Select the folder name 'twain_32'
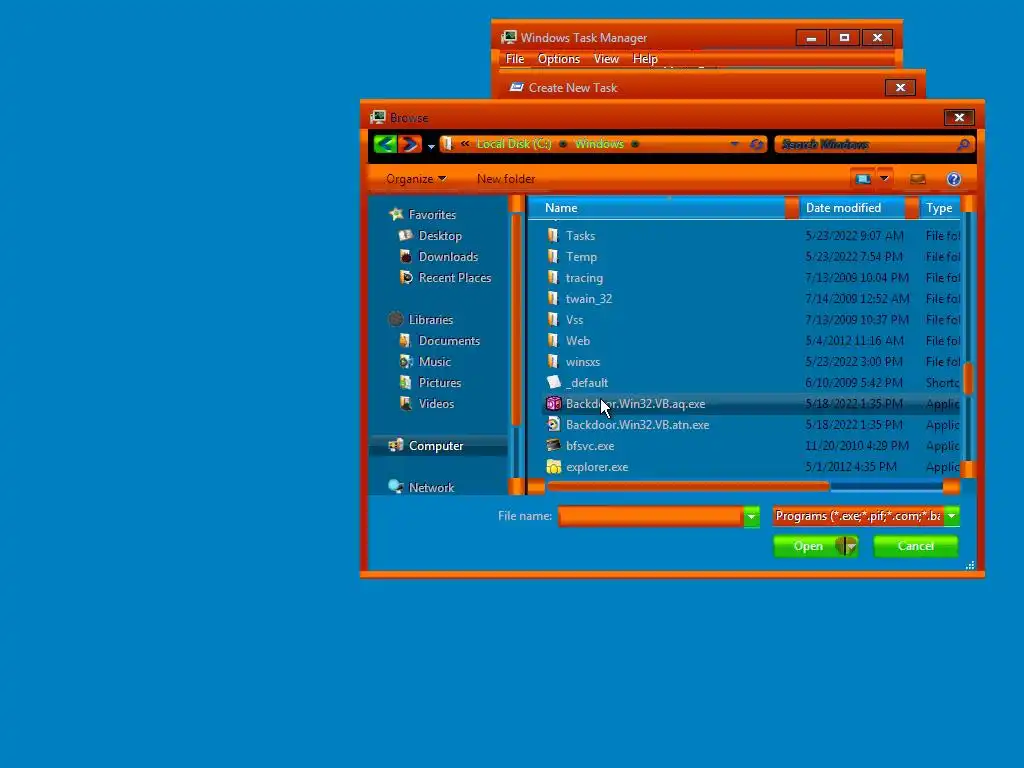The image size is (1024, 768). click(588, 298)
